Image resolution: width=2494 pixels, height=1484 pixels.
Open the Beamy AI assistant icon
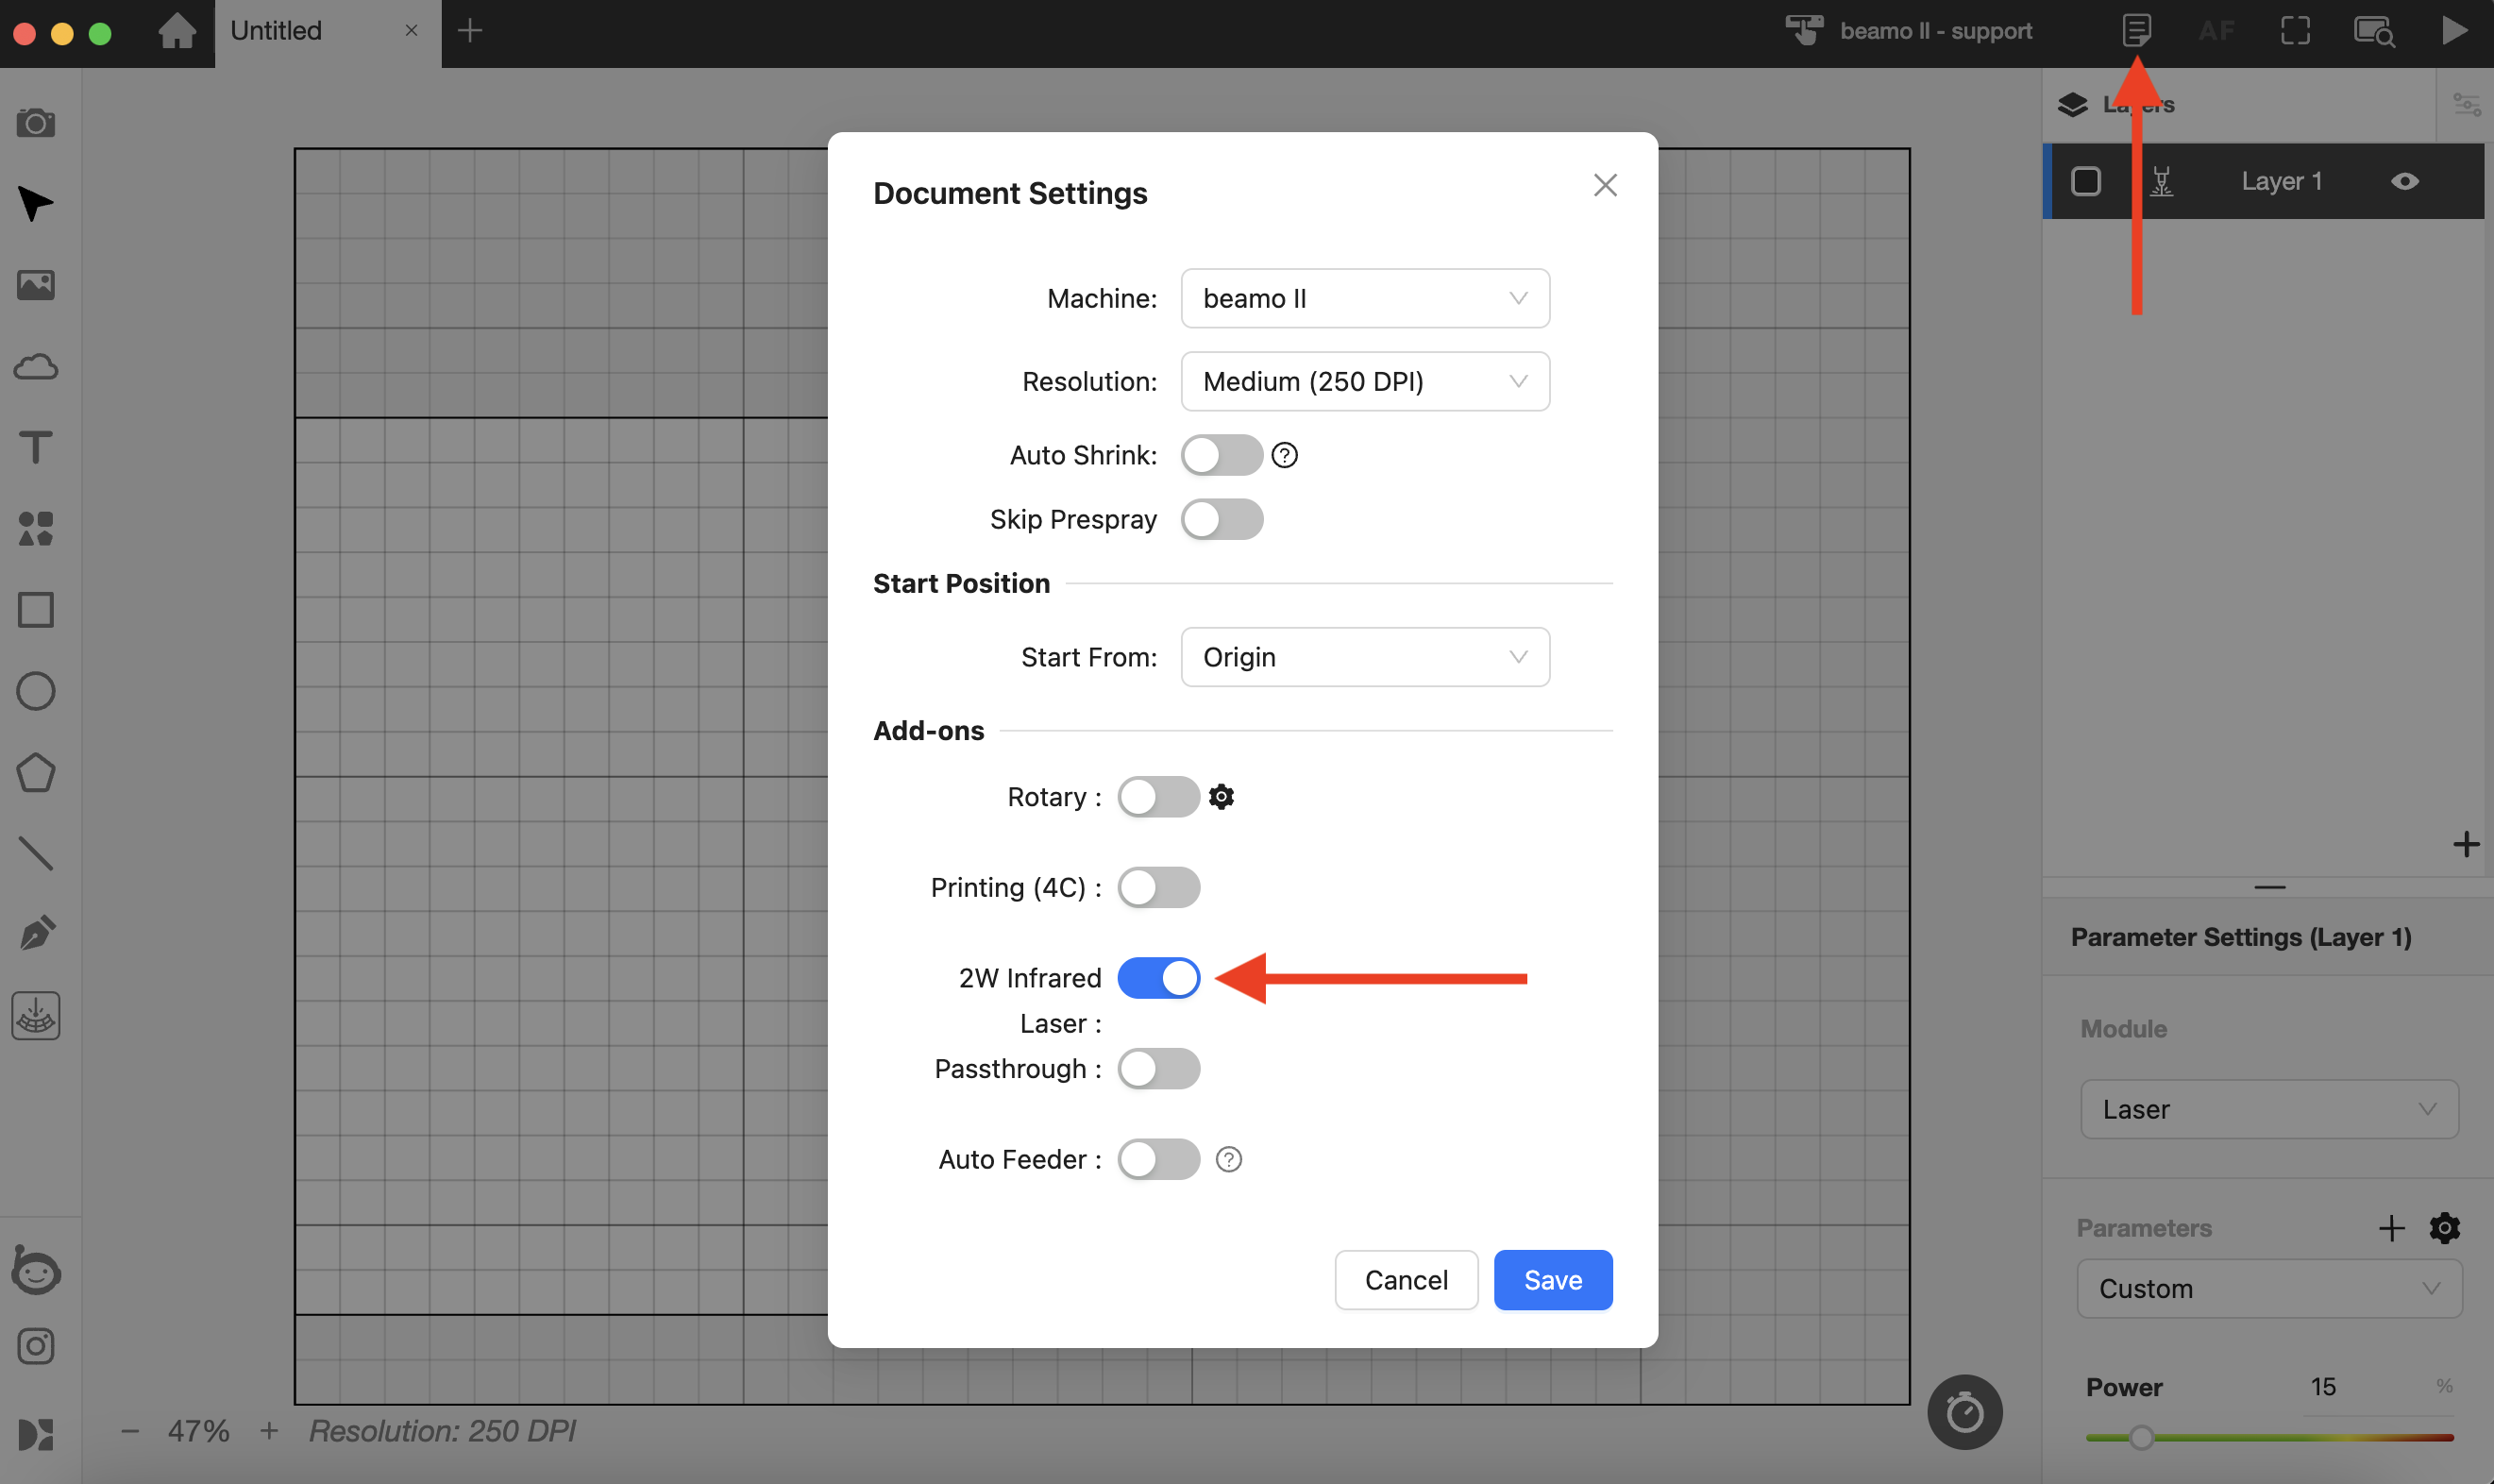point(36,1271)
